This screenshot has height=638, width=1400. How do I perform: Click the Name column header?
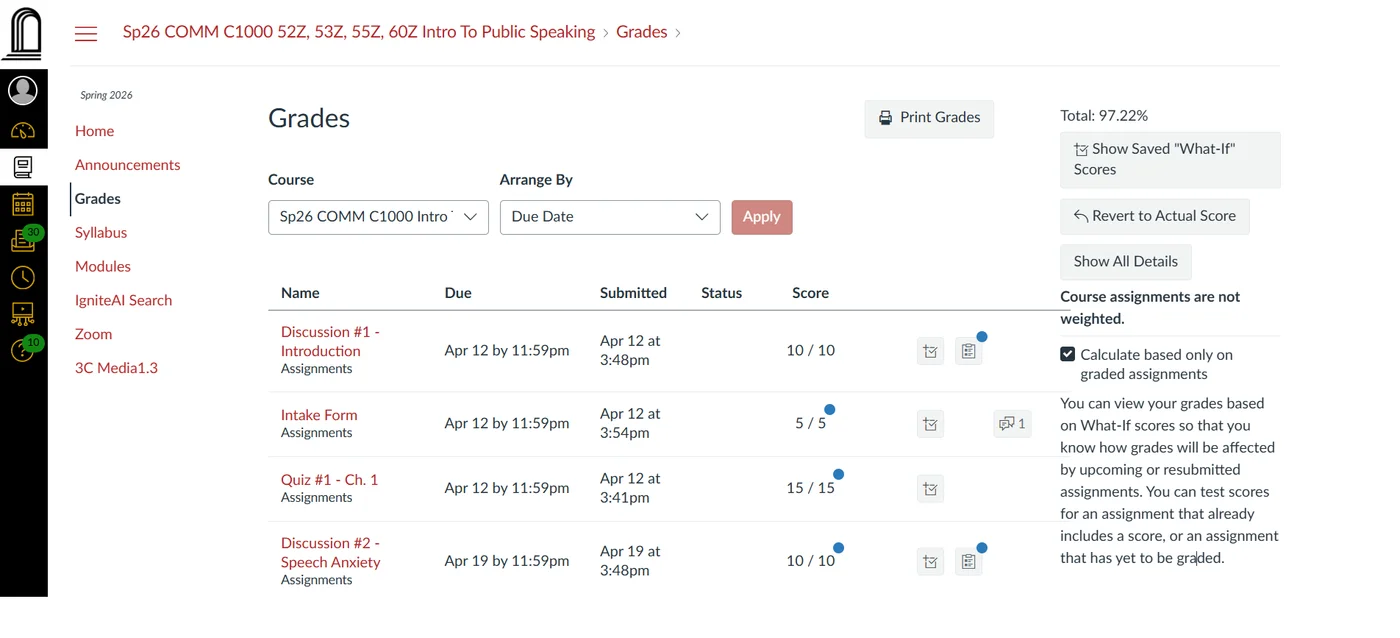300,293
